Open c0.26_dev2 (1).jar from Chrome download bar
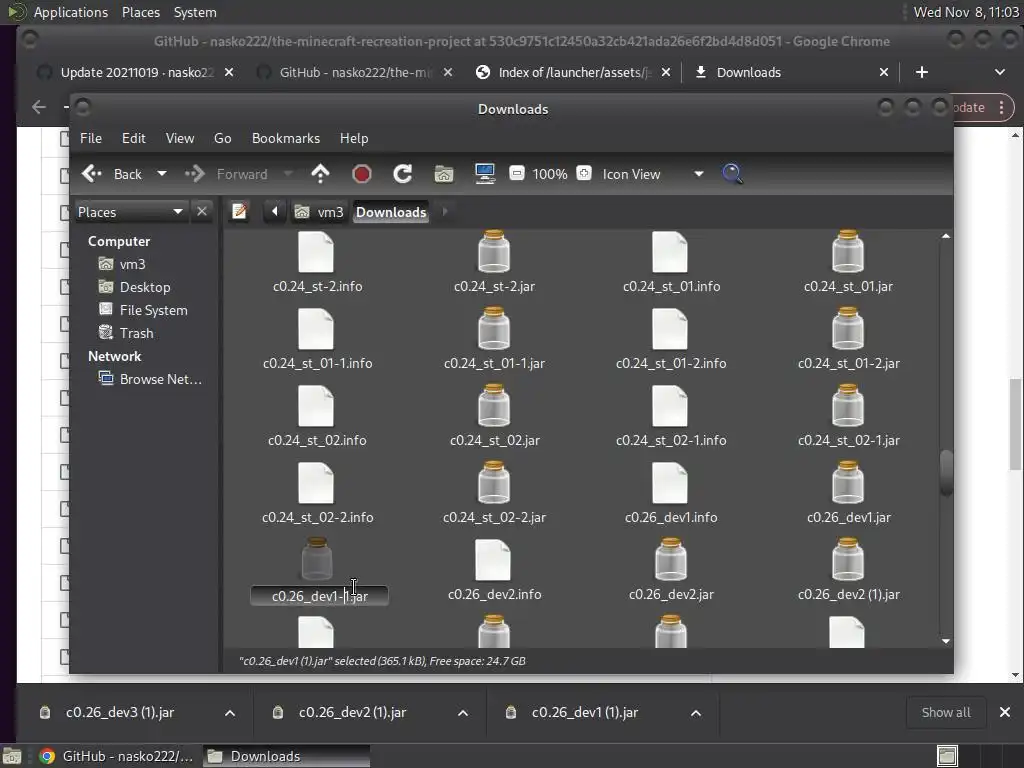Screen dimensions: 1024x768 353,712
